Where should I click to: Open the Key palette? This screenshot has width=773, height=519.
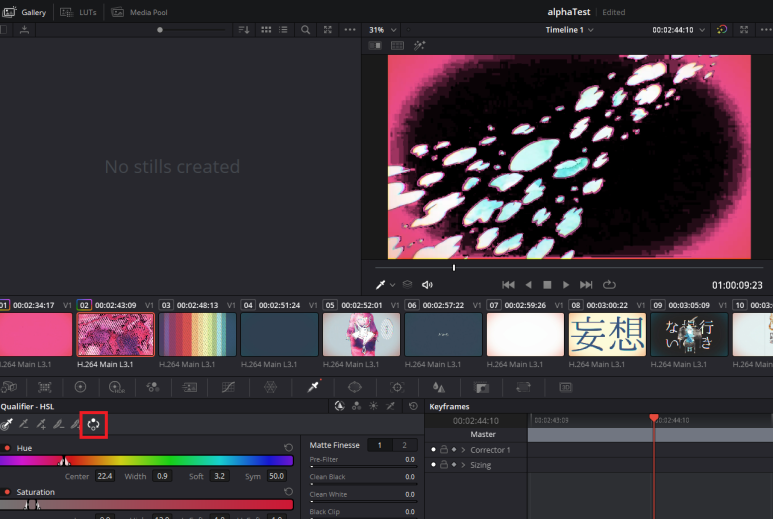482,387
